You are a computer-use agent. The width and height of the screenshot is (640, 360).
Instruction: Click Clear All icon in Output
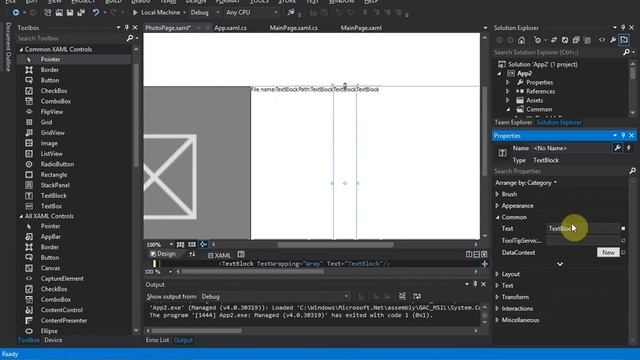tap(402, 296)
